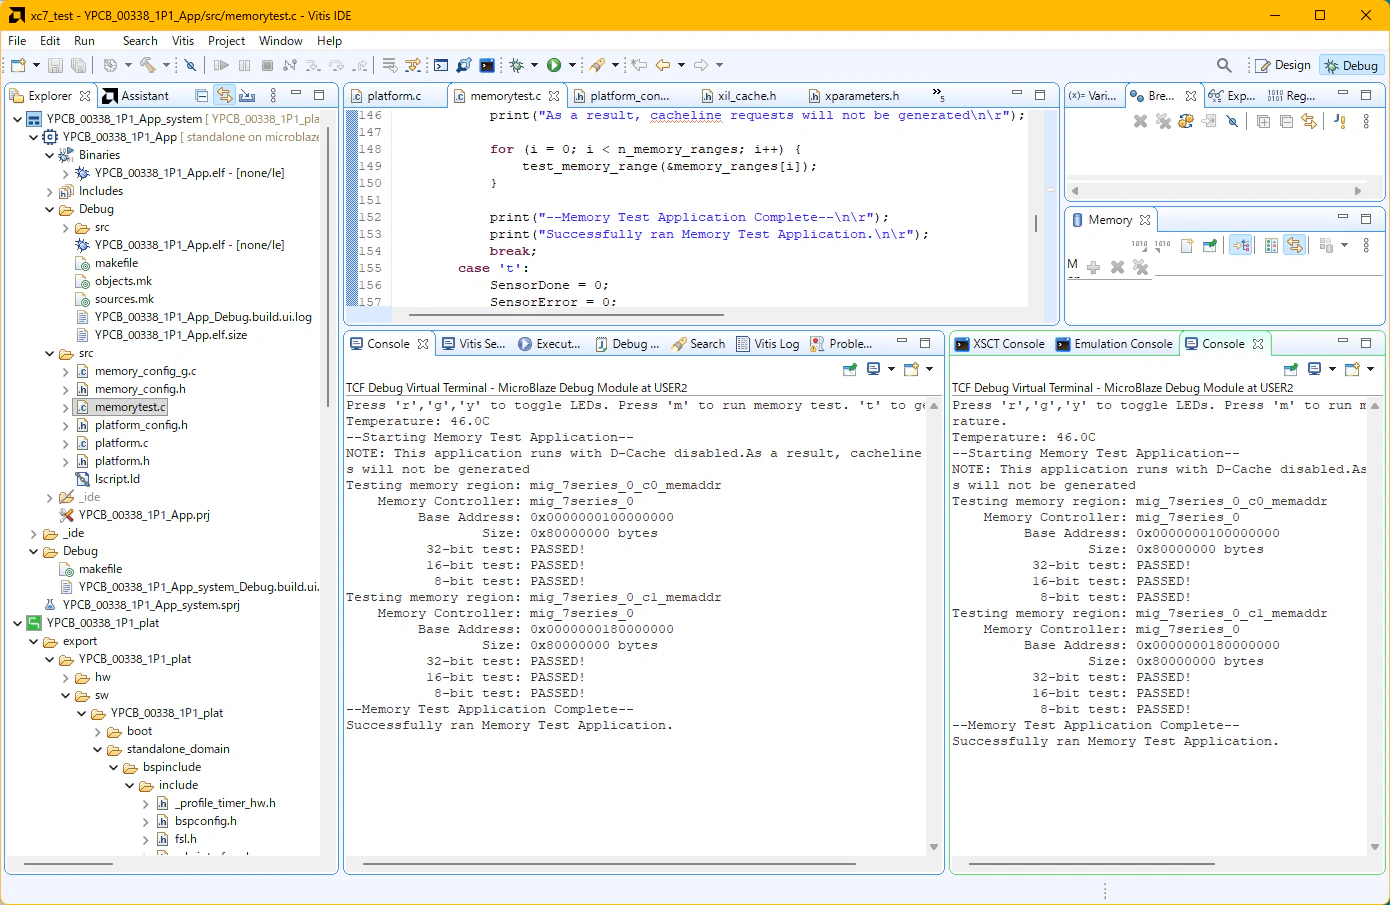The image size is (1390, 905).
Task: Toggle Link Memory Rendering Panes
Action: (1295, 245)
